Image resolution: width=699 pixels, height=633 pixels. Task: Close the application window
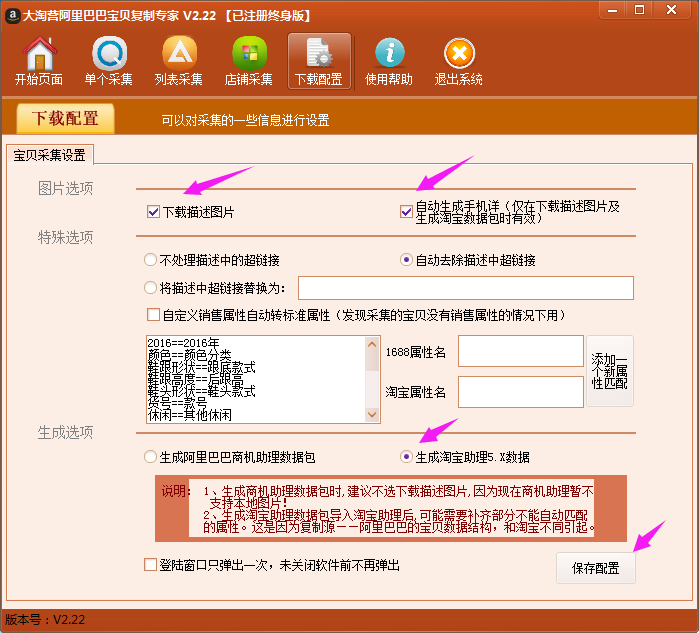672,10
